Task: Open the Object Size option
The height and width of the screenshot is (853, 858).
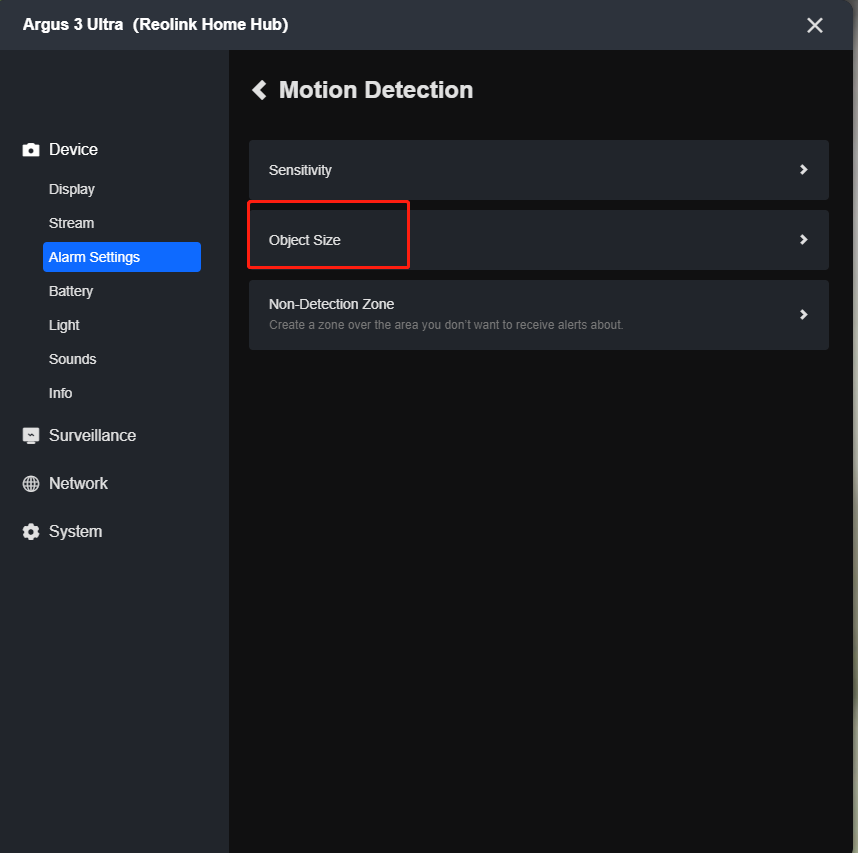Action: (x=538, y=240)
